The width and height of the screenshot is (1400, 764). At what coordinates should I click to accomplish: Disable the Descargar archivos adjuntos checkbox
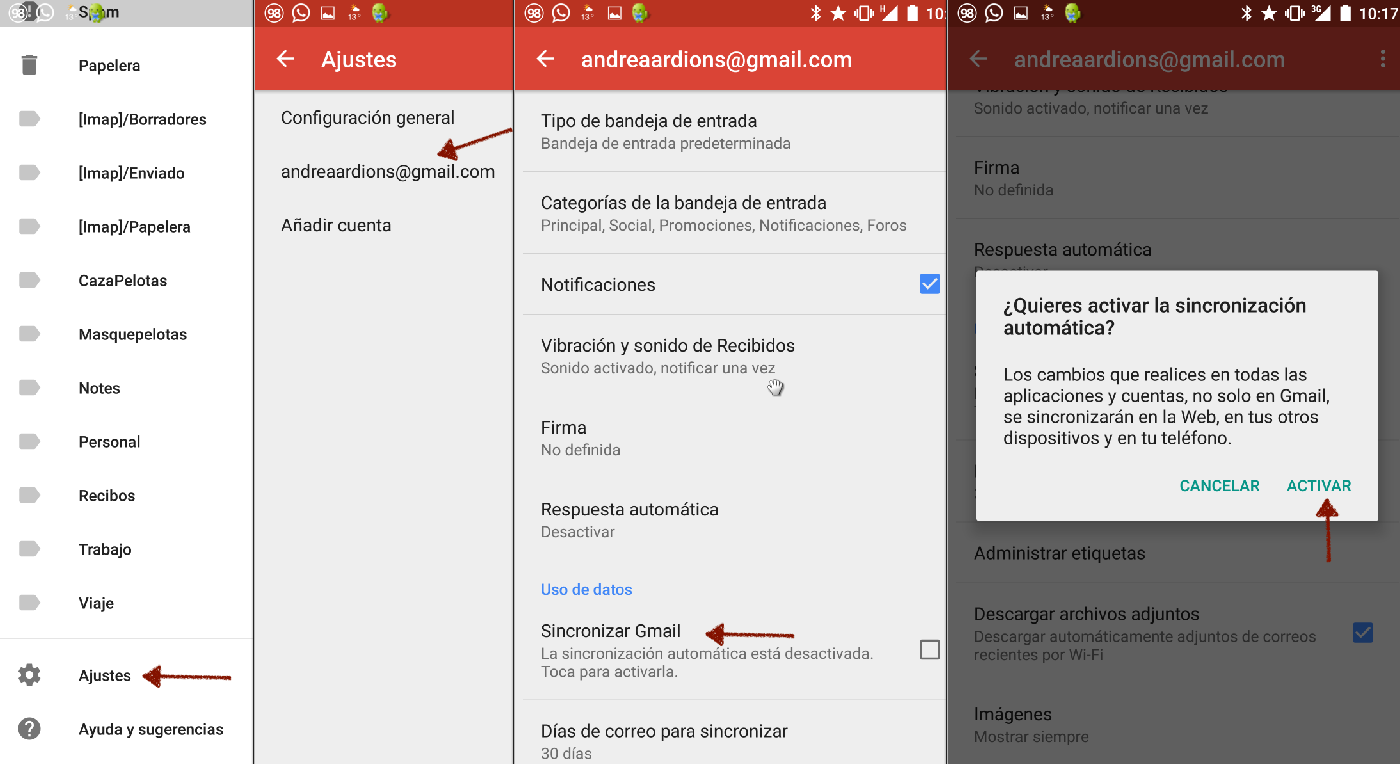pos(1363,633)
